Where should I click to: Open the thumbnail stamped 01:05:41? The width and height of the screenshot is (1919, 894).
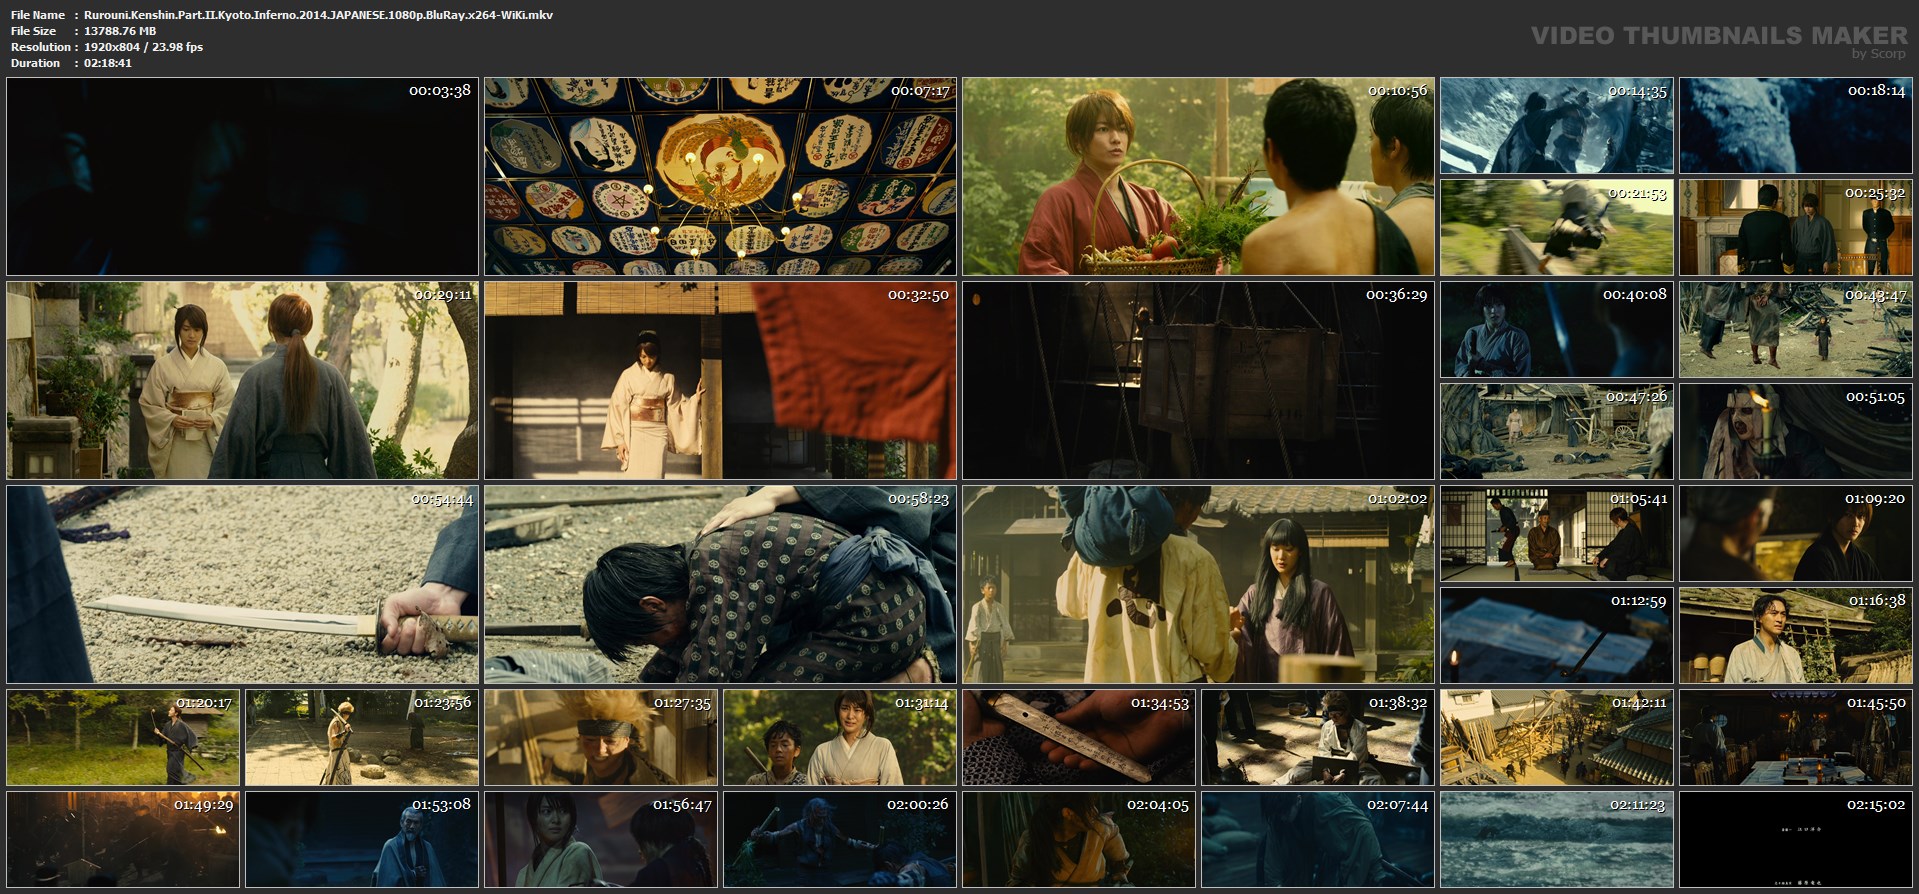click(x=1556, y=534)
